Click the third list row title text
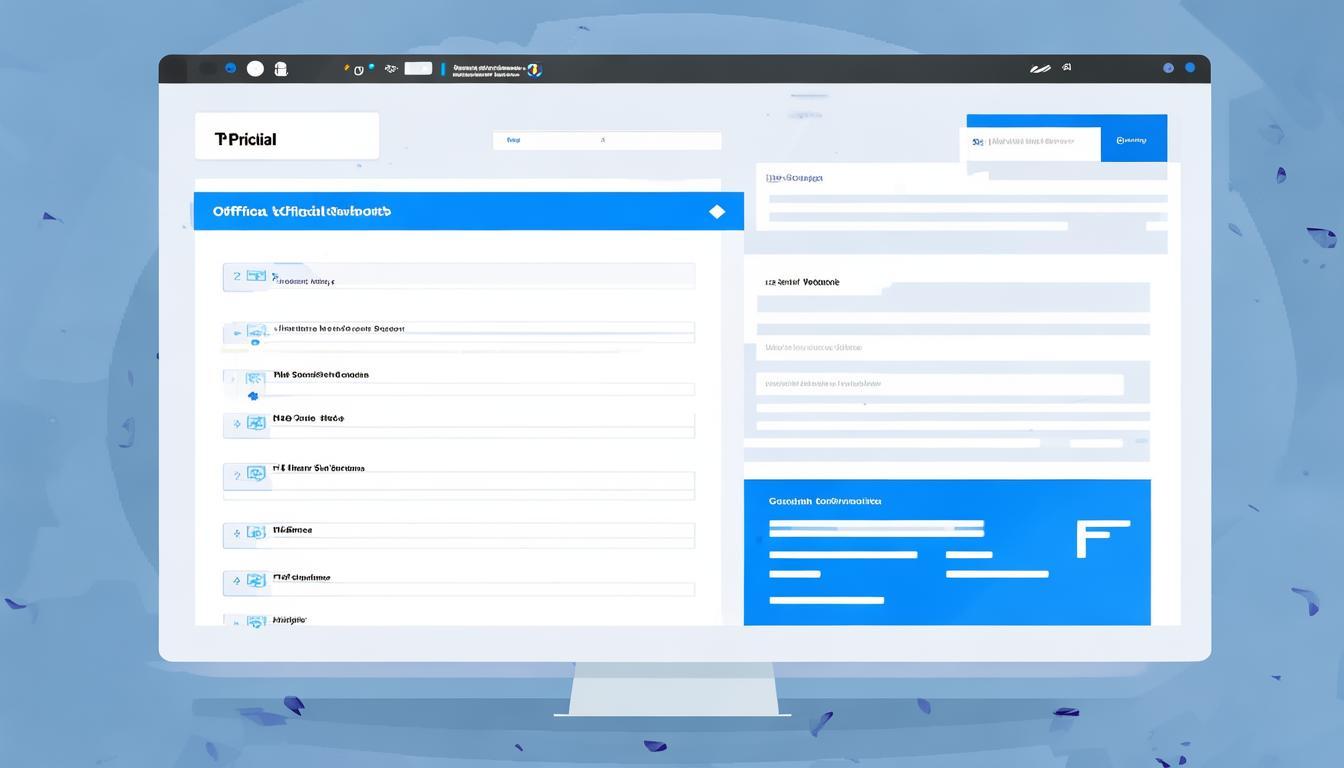 tap(321, 375)
